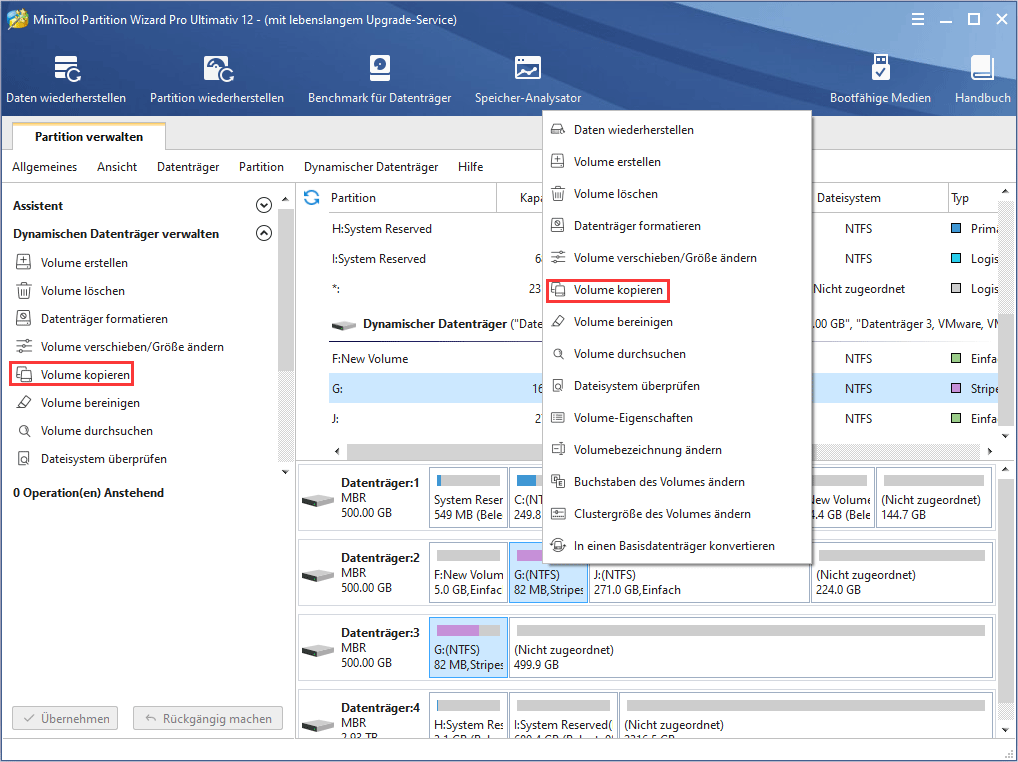
Task: Launch Partition wiederherstellen tool
Action: 217,79
